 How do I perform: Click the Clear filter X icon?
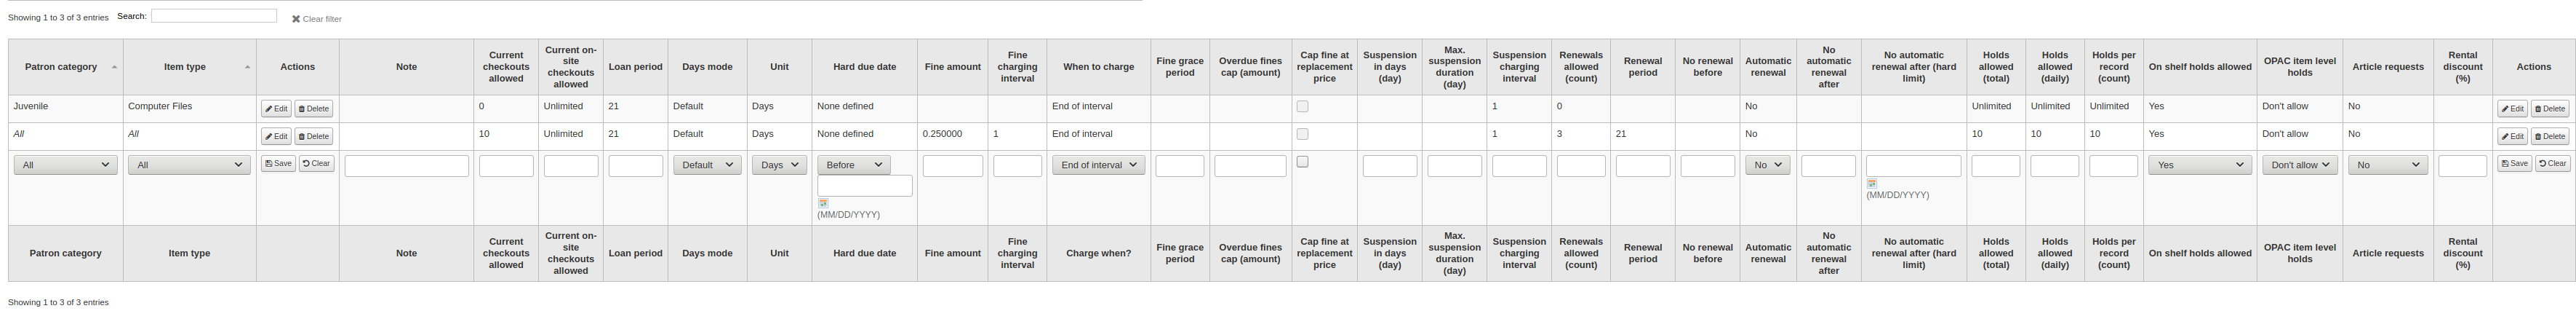click(296, 19)
